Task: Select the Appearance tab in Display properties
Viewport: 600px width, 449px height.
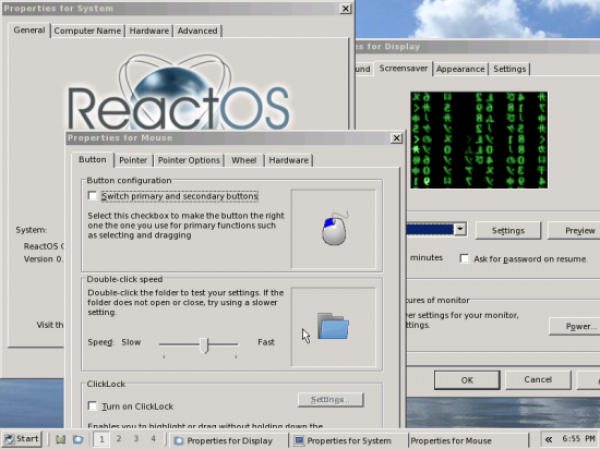Action: pyautogui.click(x=460, y=69)
